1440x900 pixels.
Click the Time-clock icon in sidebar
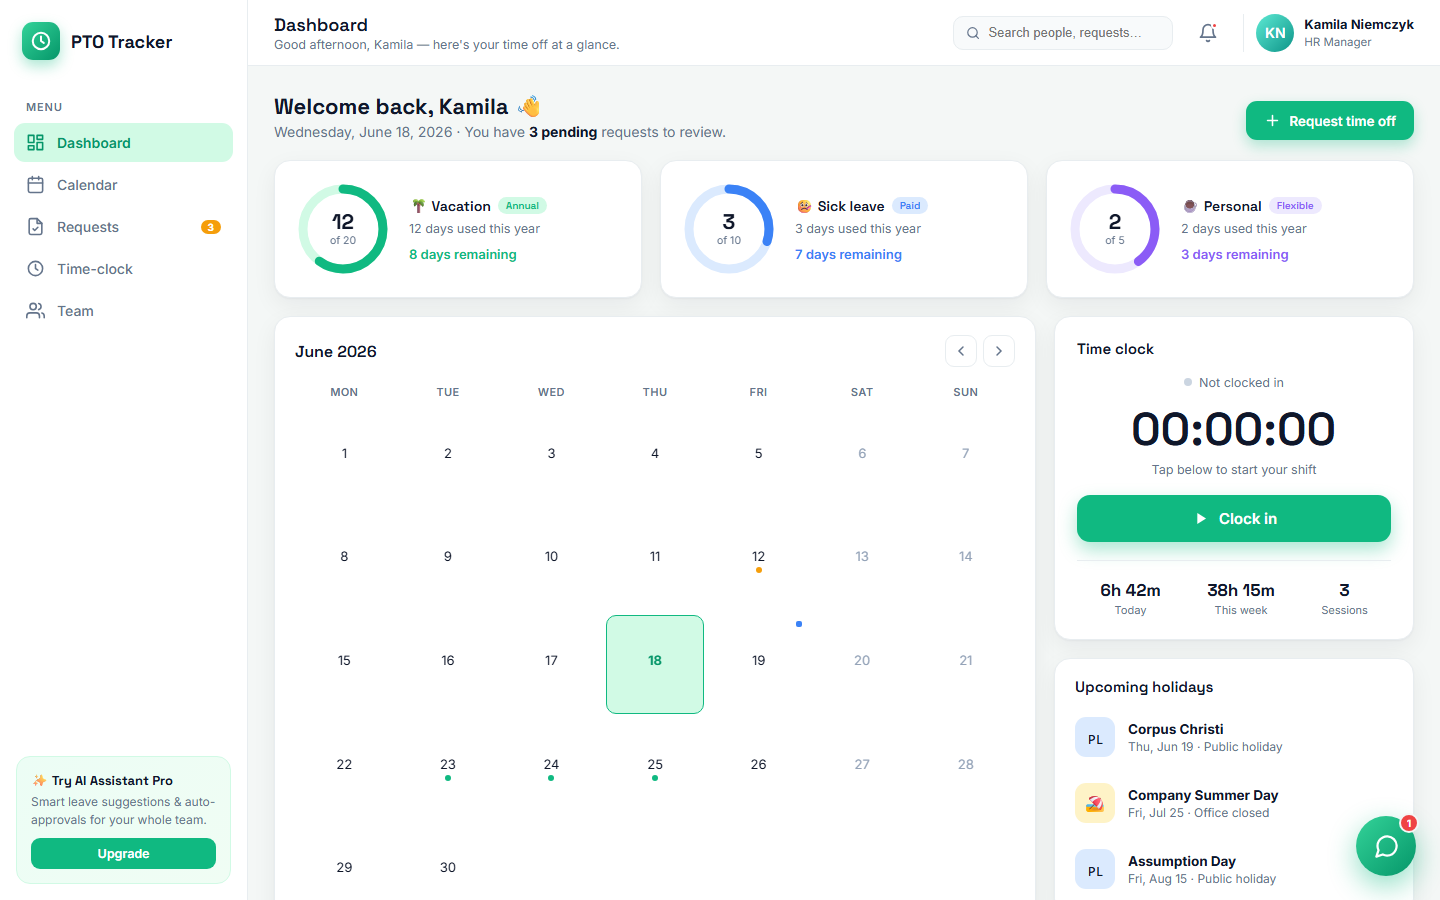point(36,269)
